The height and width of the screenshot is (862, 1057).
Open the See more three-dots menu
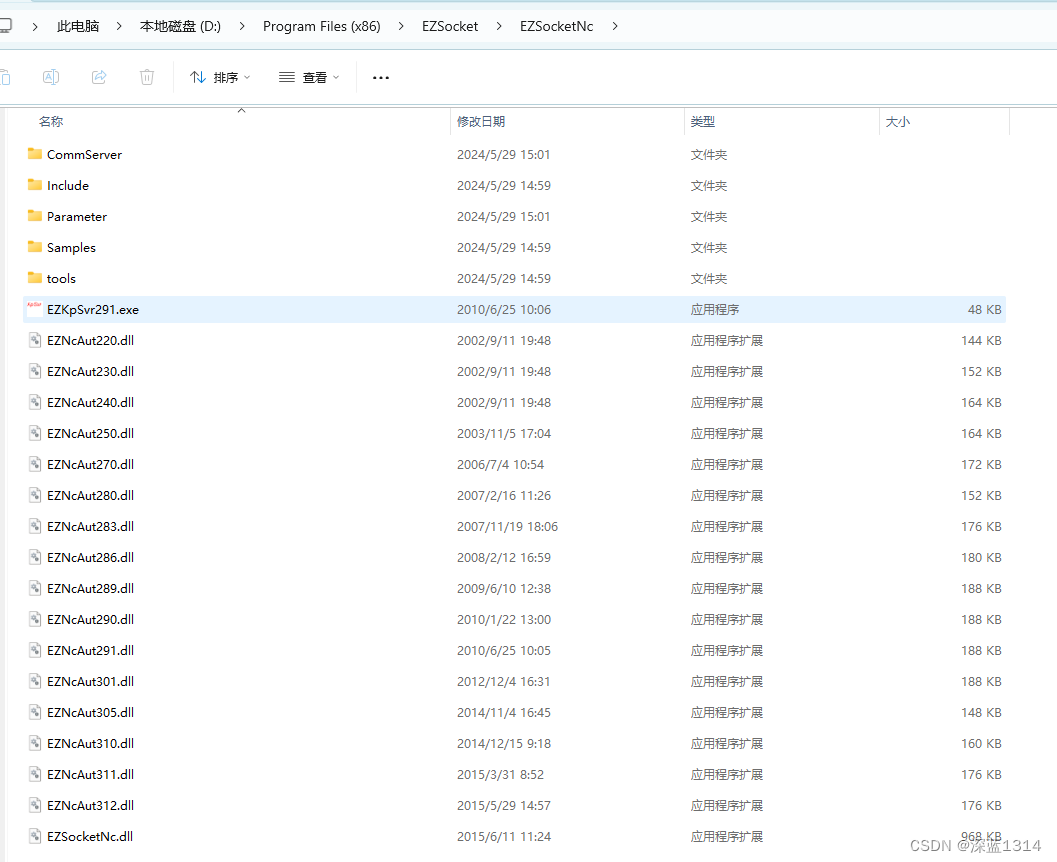tap(381, 78)
